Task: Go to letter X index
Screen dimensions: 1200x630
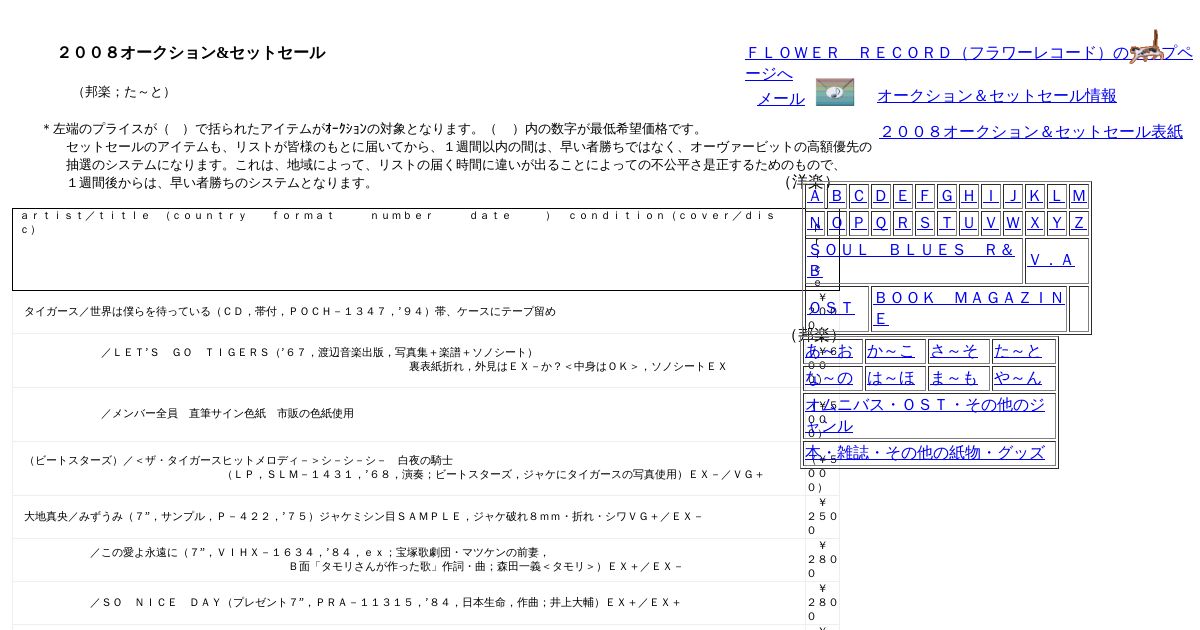Action: tap(1035, 222)
